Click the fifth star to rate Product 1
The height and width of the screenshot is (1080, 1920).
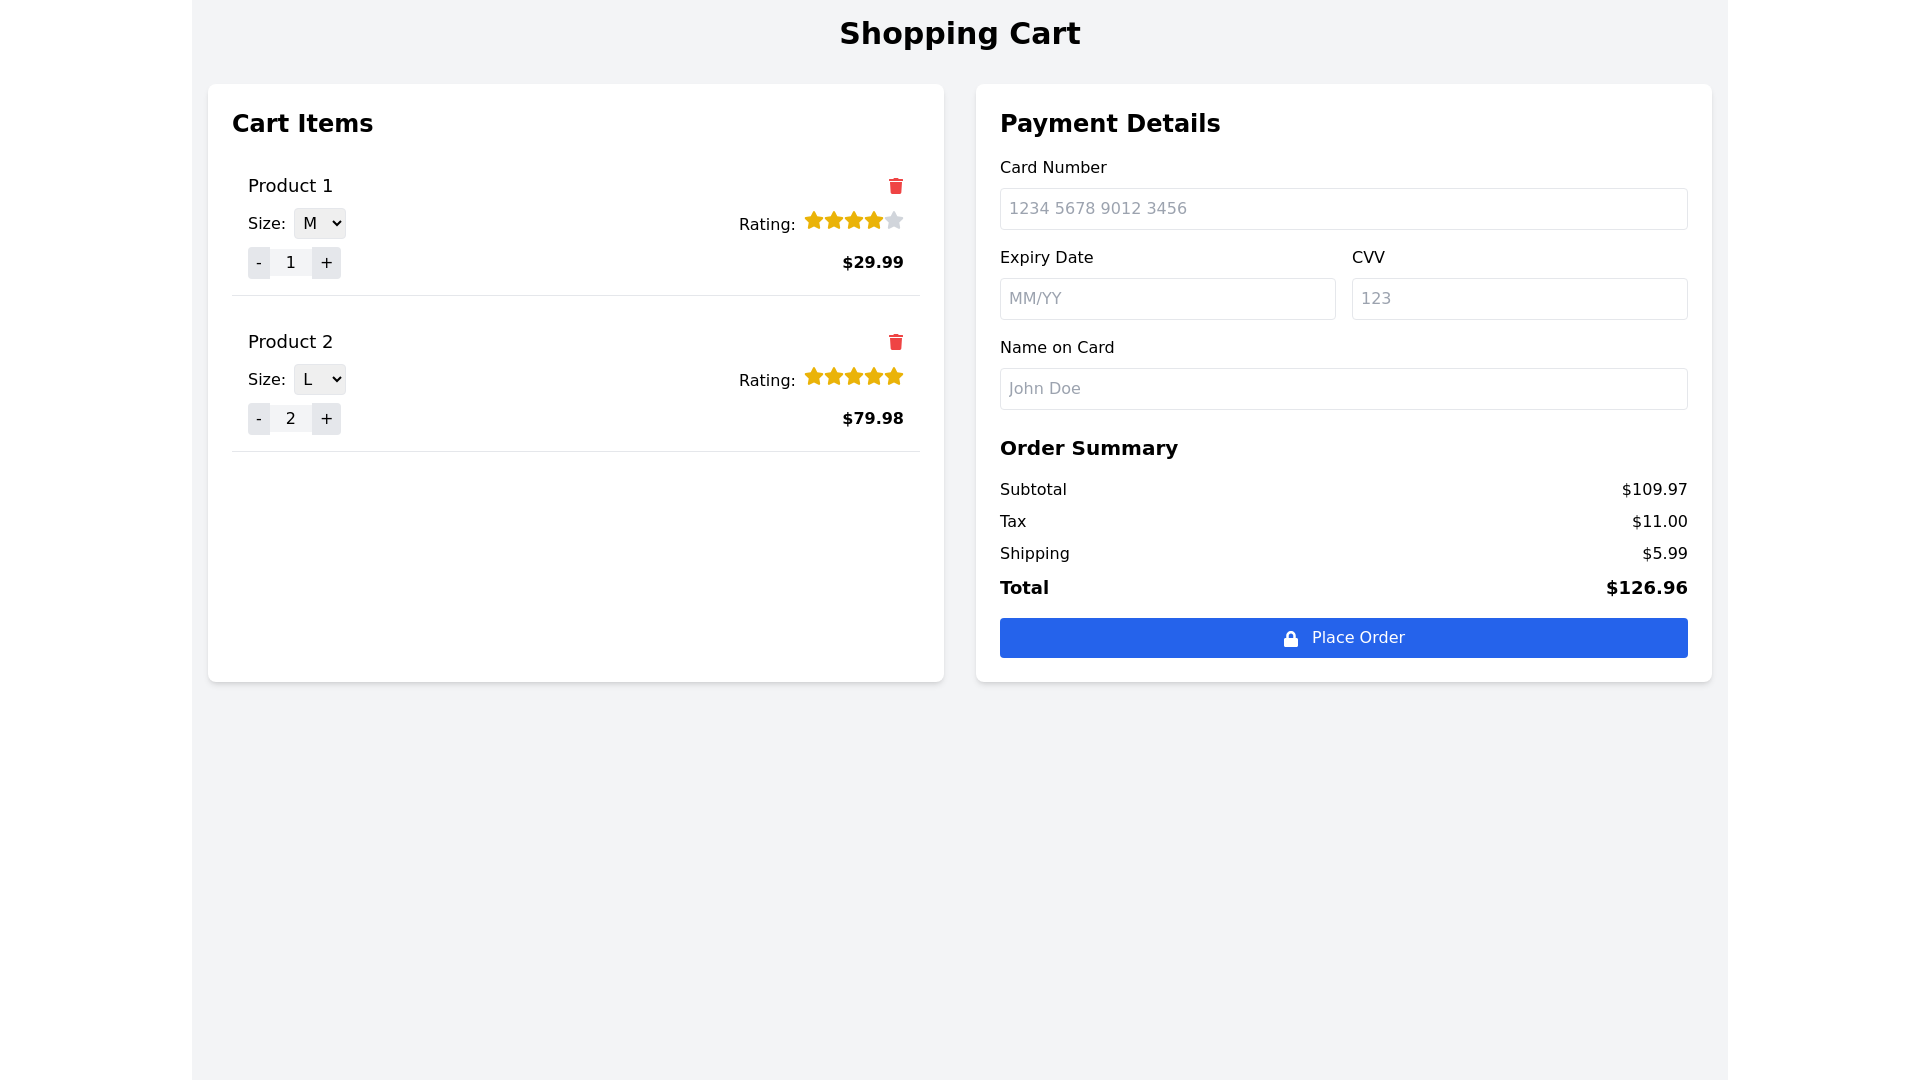point(893,220)
